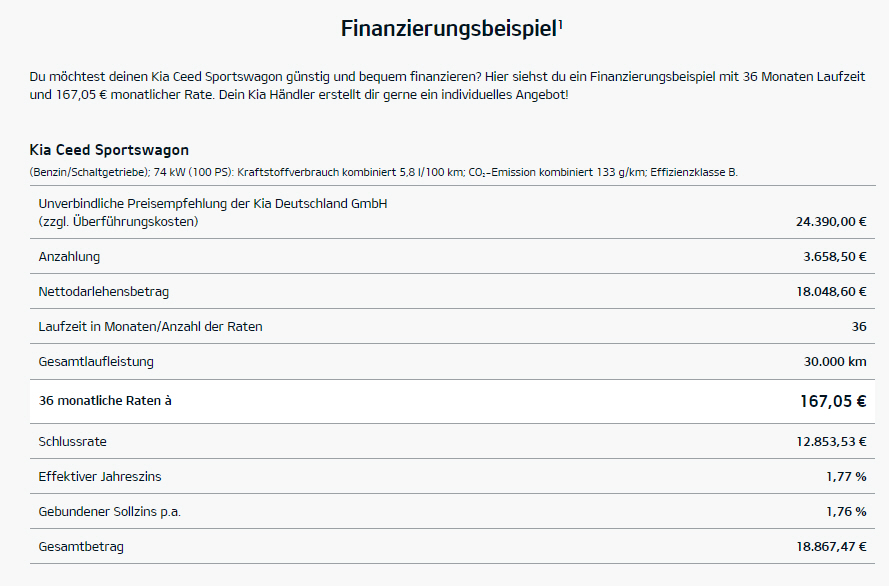Select the Effektiver Jahreszins label
The width and height of the screenshot is (889, 586).
pyautogui.click(x=100, y=477)
